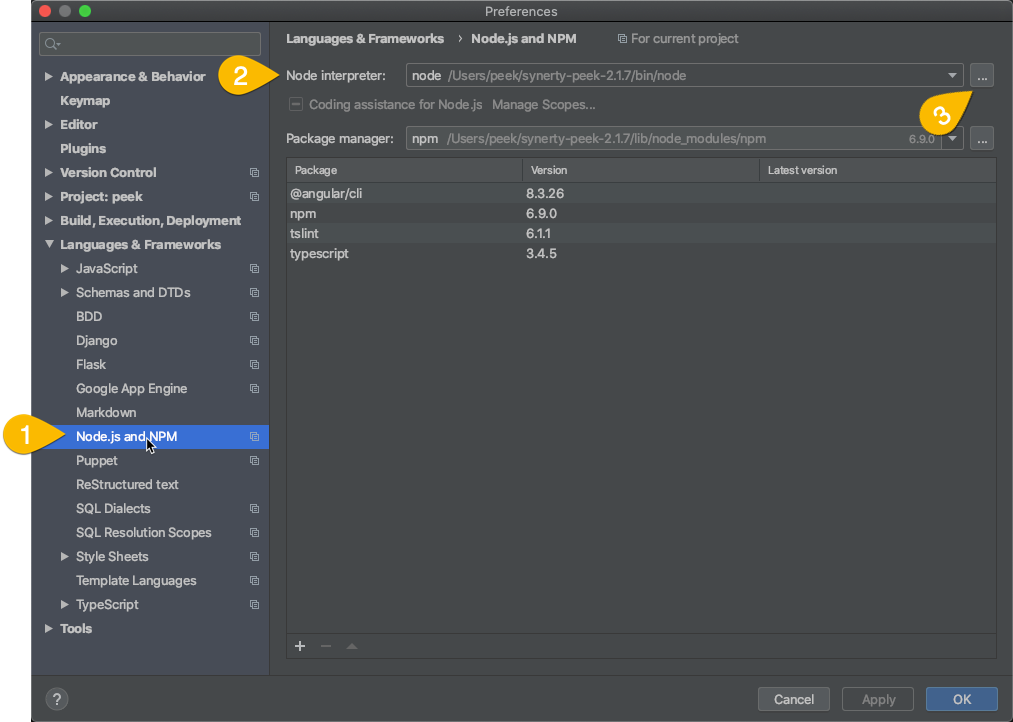Expand the JavaScript subsection
Screen dimensions: 1013x722
(x=65, y=268)
